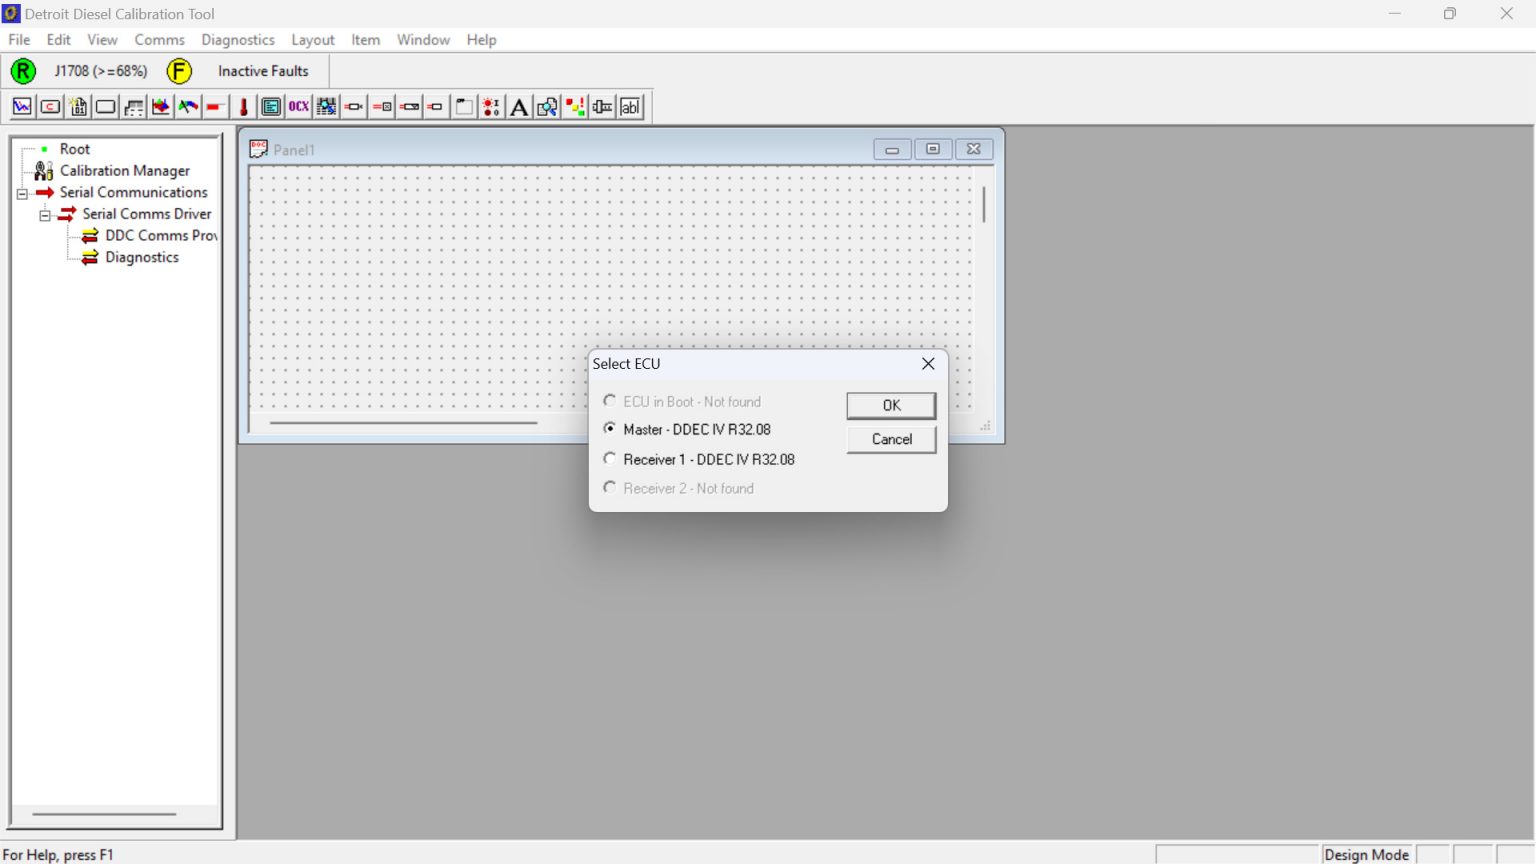Click the thermometer gauge toolbar icon
The image size is (1536, 864).
click(x=243, y=106)
